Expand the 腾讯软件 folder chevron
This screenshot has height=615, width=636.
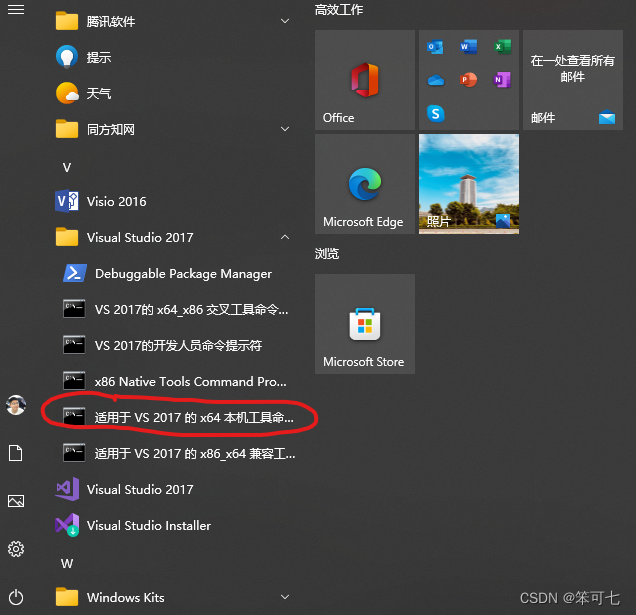click(285, 21)
